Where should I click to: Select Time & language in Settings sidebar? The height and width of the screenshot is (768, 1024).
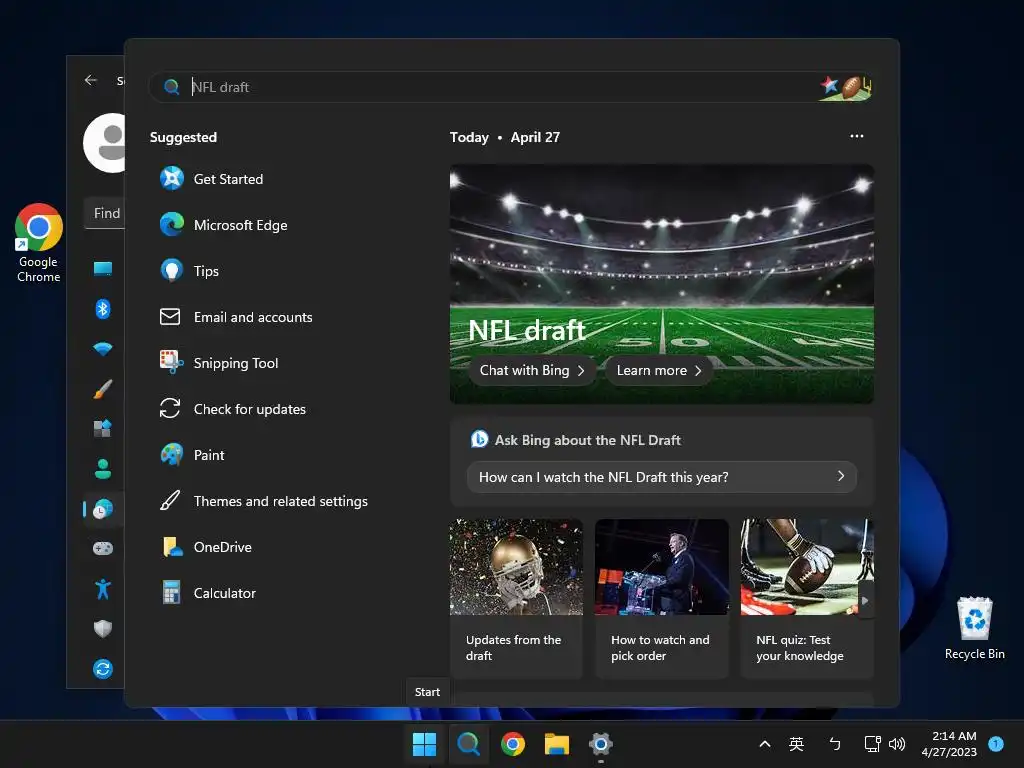click(x=103, y=509)
